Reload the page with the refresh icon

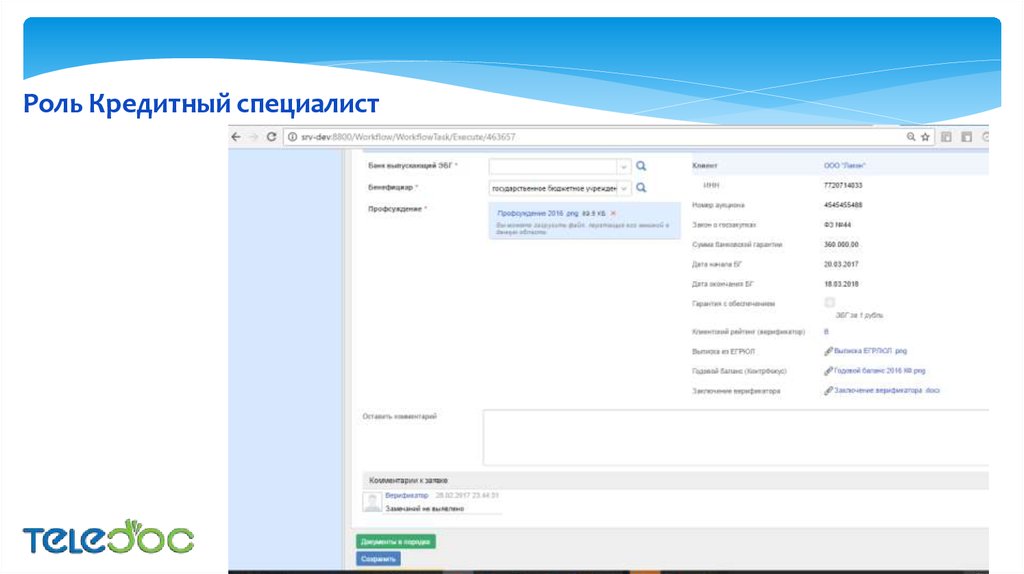click(x=271, y=137)
